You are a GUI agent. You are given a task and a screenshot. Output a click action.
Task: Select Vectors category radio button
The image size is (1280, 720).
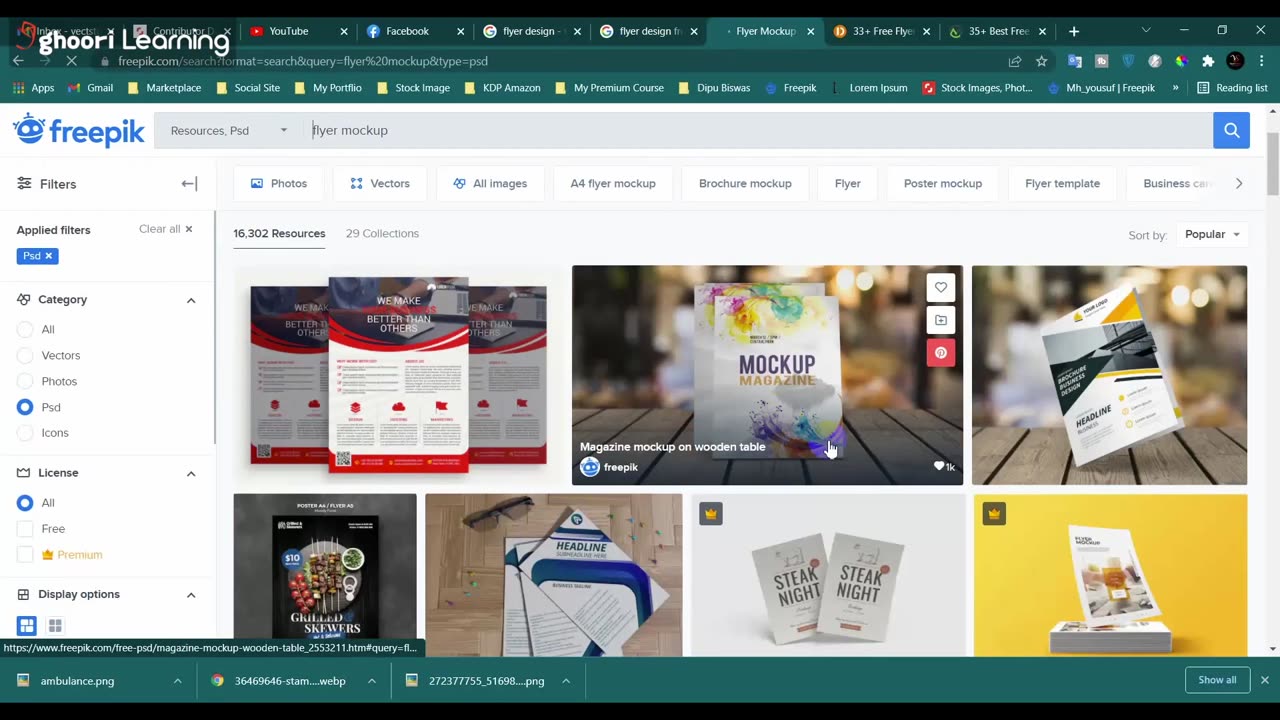(x=25, y=355)
